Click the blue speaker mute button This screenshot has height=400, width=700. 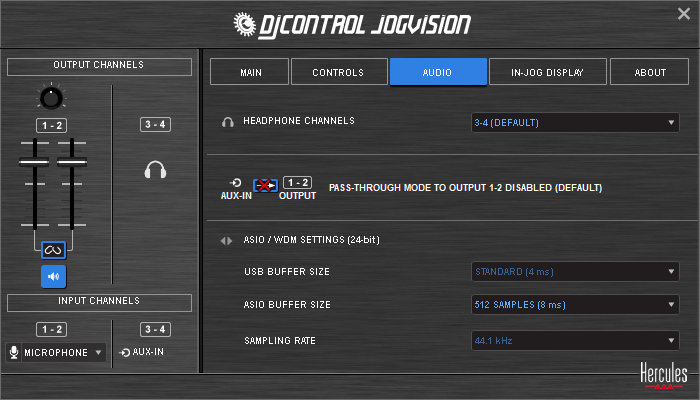click(x=54, y=276)
